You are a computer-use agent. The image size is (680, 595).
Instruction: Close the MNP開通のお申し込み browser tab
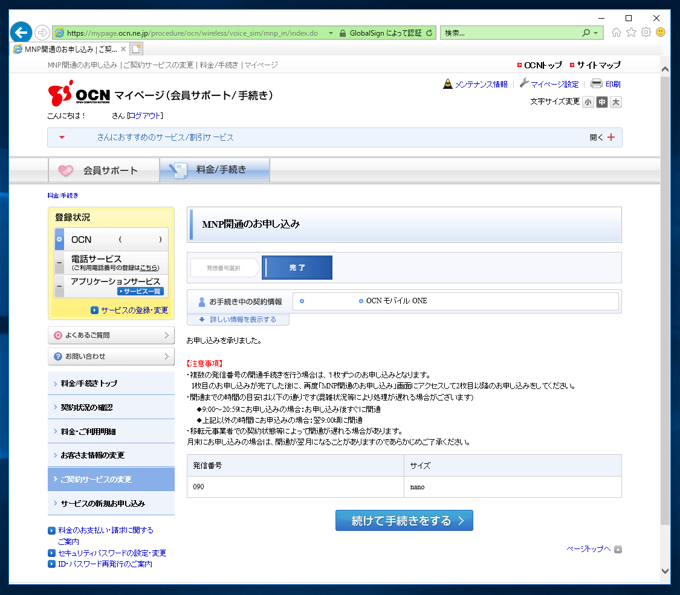pos(123,49)
